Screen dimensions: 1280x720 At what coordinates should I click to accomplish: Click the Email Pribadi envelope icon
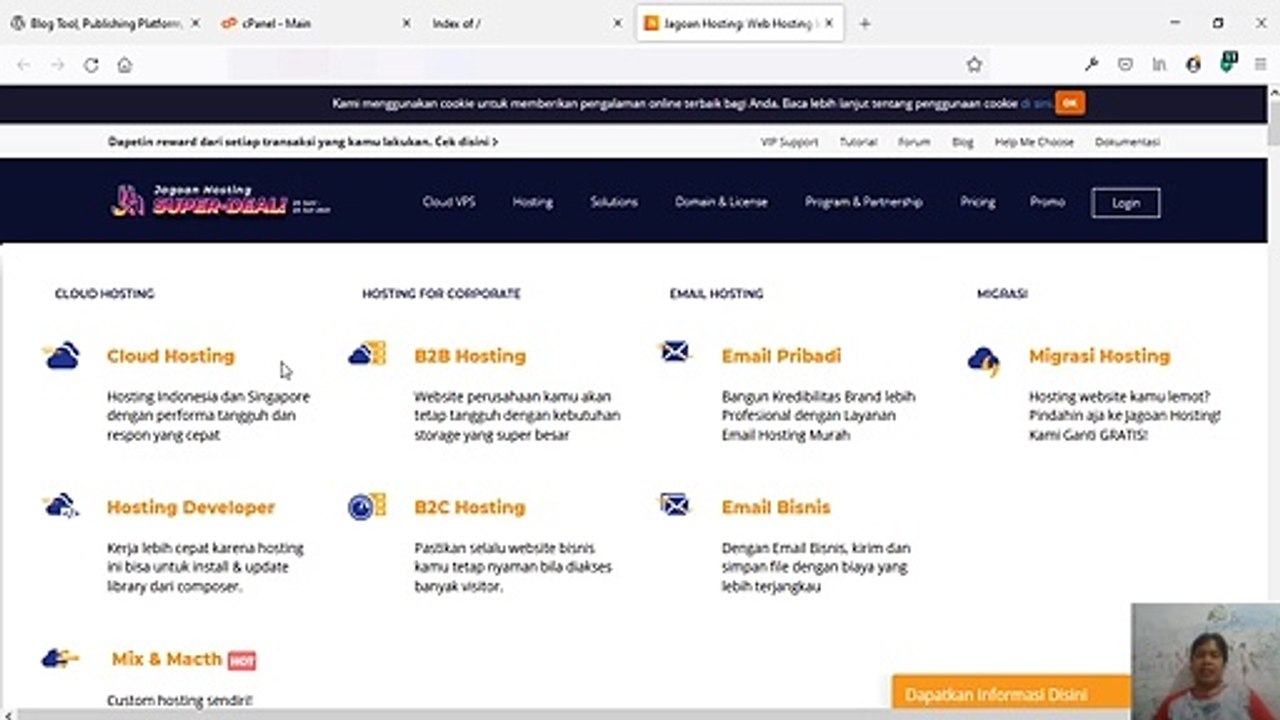pyautogui.click(x=675, y=352)
